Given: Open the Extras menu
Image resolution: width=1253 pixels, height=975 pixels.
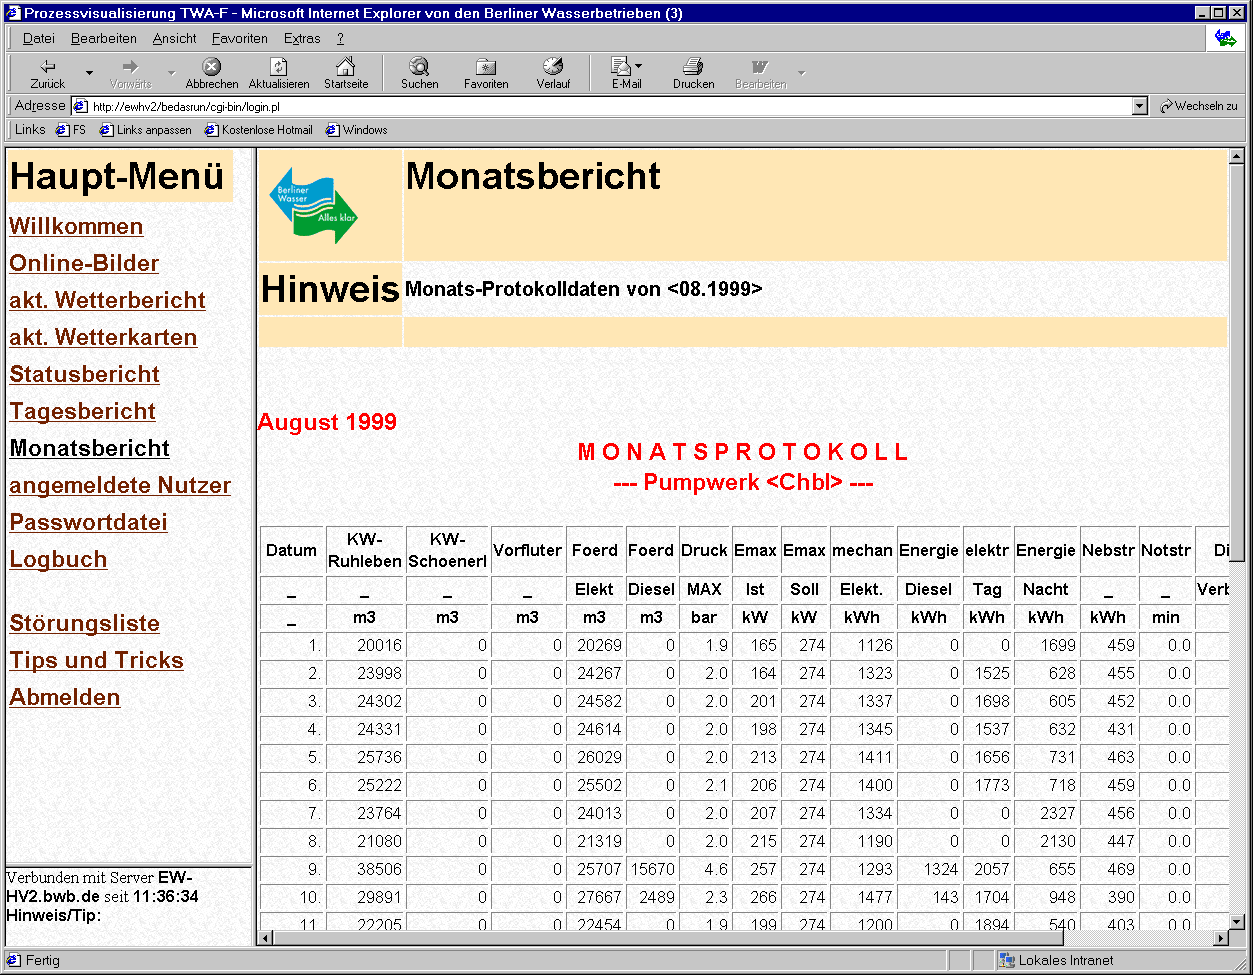Looking at the screenshot, I should pyautogui.click(x=302, y=38).
